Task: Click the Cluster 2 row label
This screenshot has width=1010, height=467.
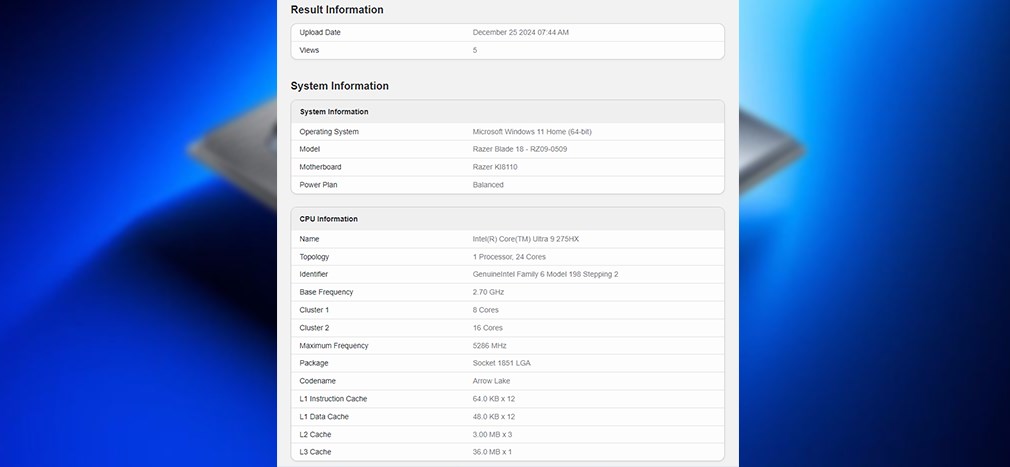Action: pyautogui.click(x=314, y=328)
